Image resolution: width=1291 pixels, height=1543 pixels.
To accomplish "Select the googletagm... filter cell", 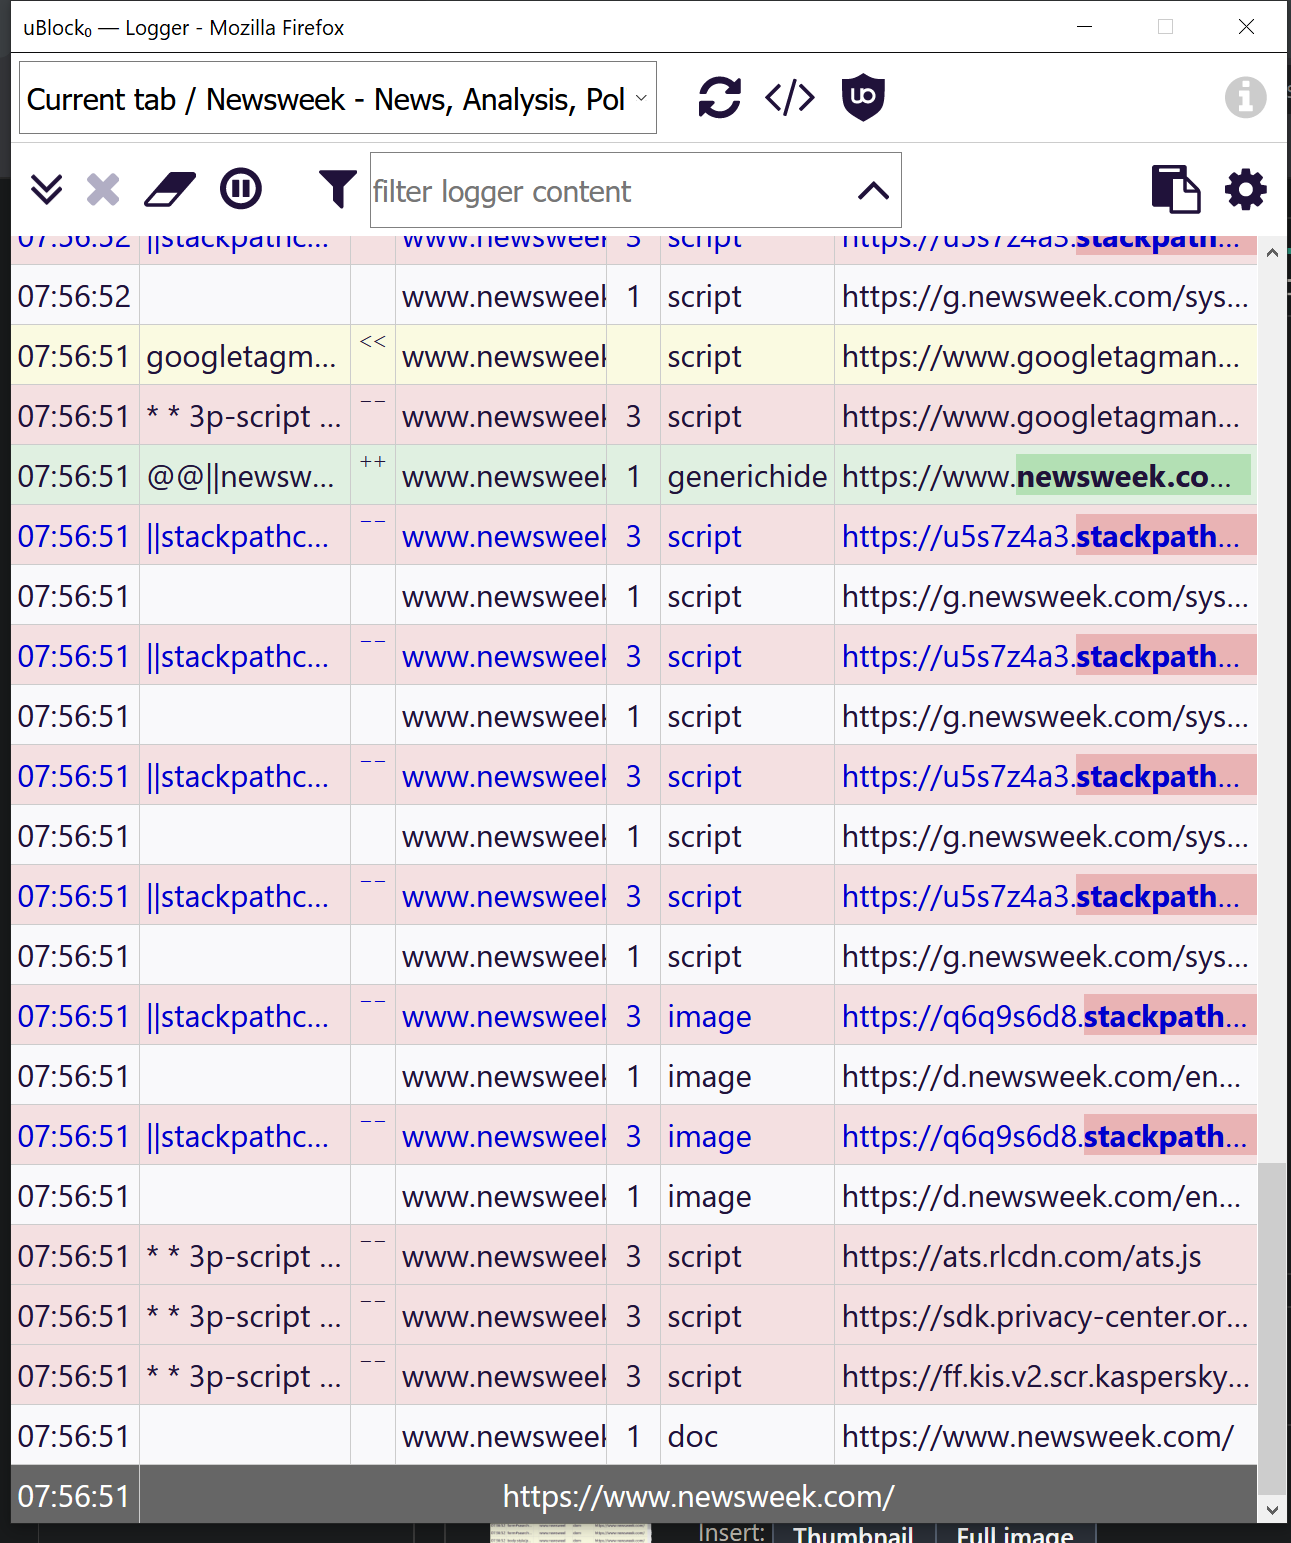I will point(244,356).
